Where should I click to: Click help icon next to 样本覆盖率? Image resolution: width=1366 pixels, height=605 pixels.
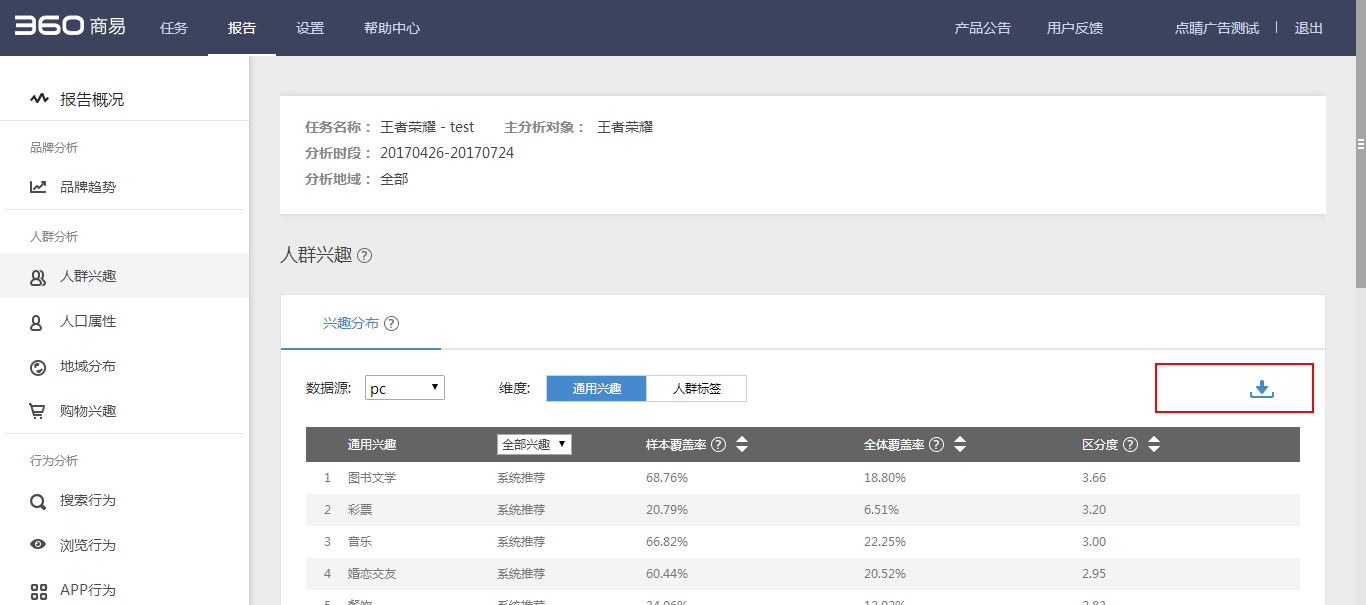coord(718,445)
